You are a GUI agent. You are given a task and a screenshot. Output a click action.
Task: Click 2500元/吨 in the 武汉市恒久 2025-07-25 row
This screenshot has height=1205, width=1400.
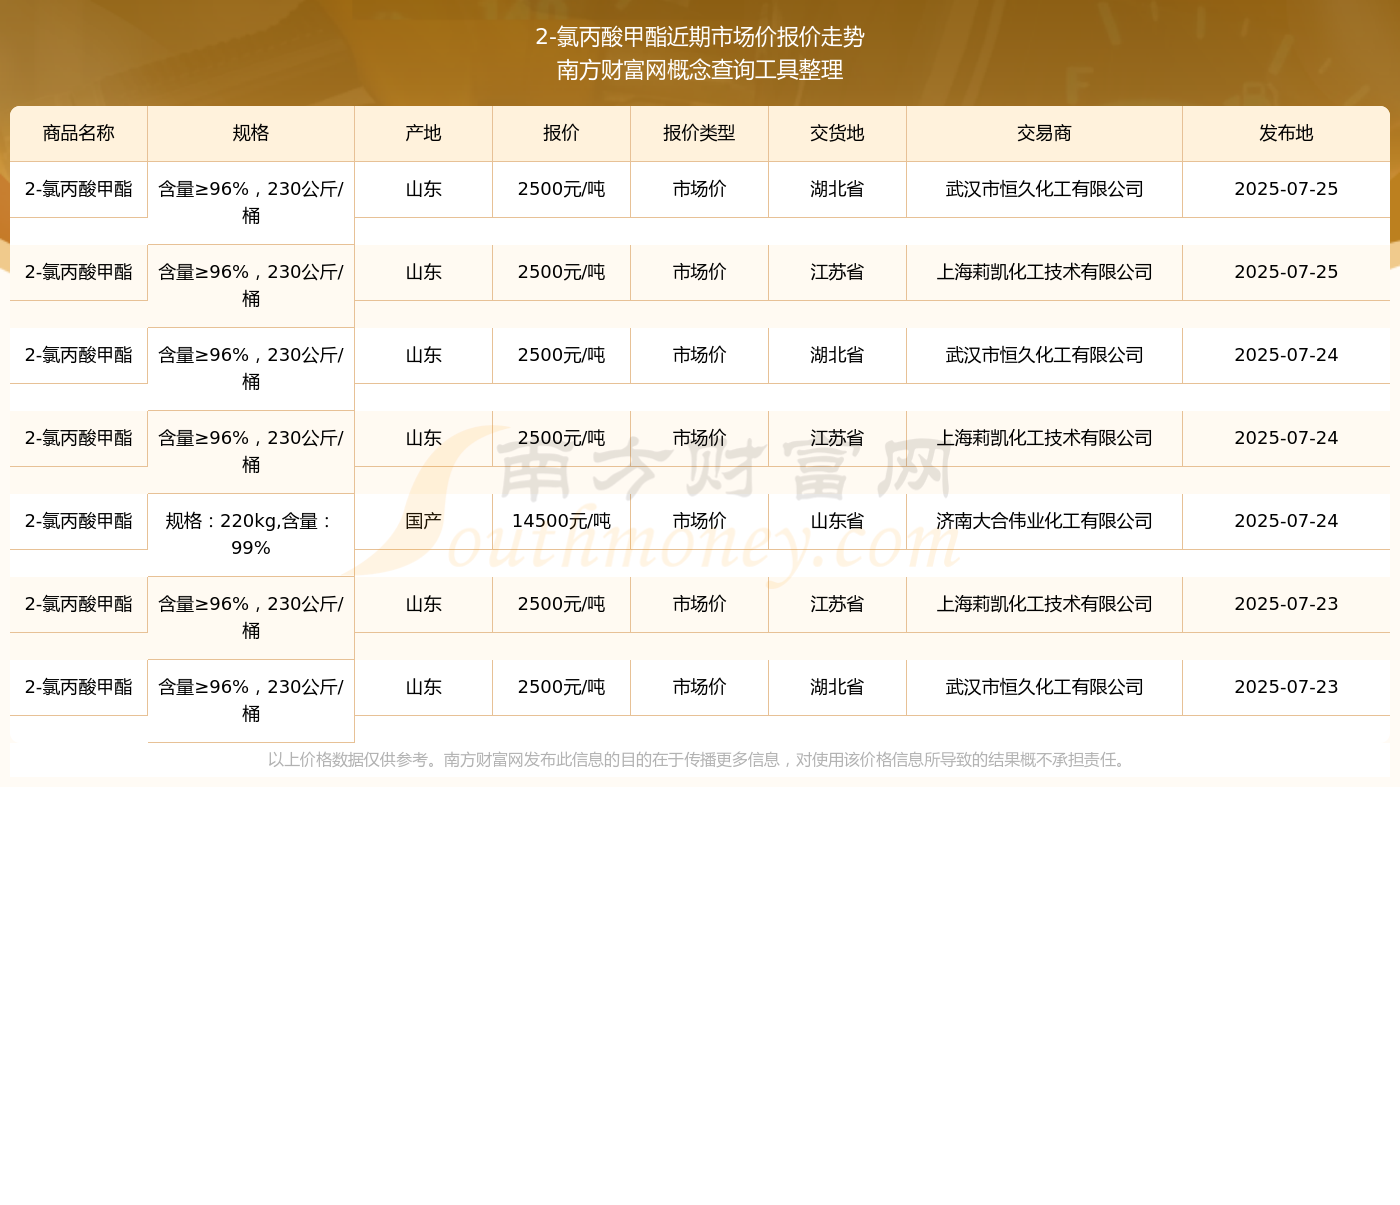point(562,189)
